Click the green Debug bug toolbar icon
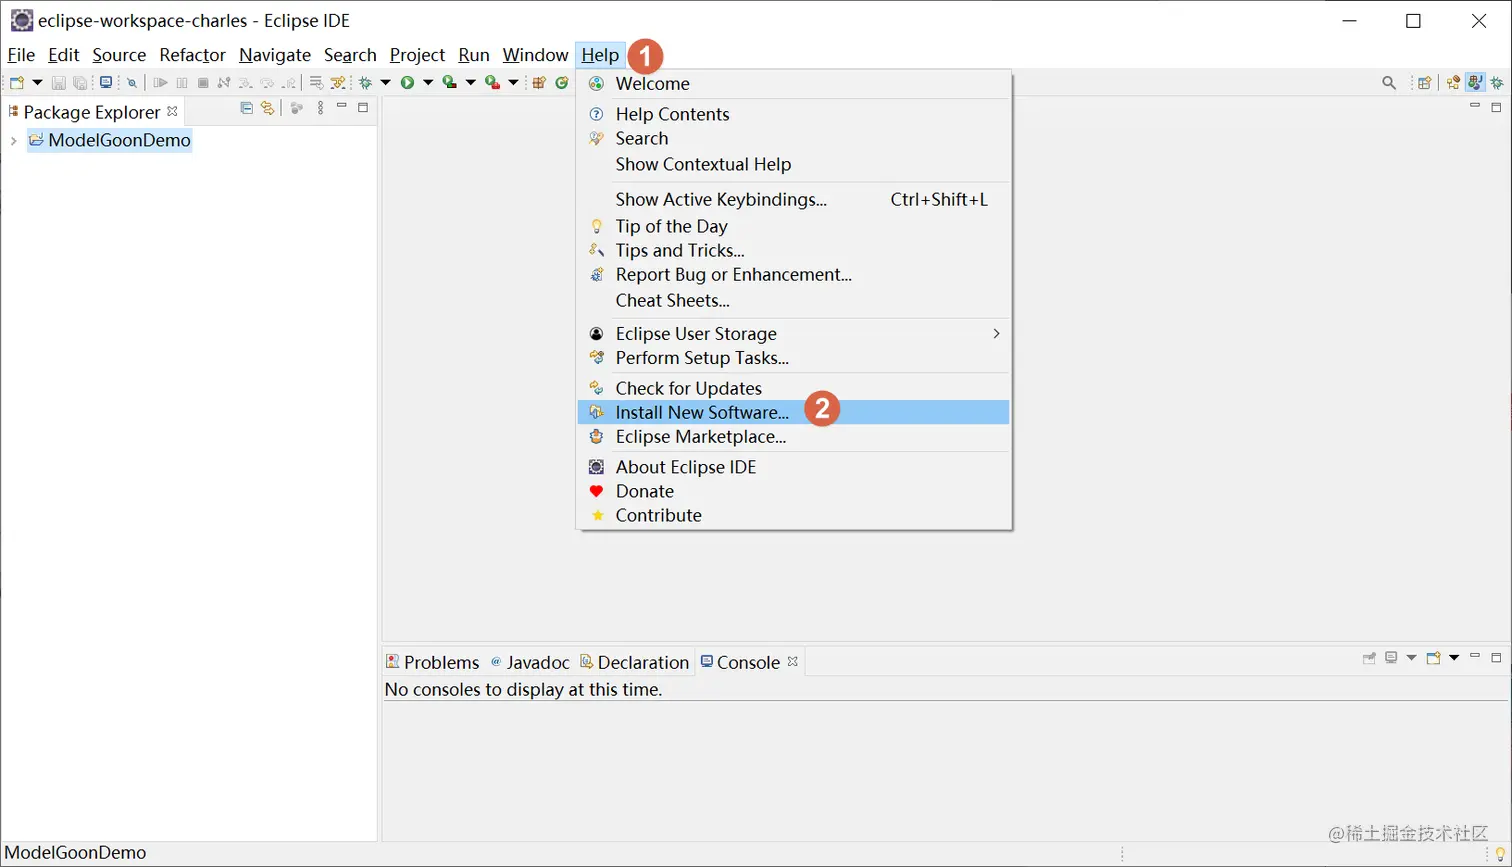This screenshot has width=1512, height=867. pyautogui.click(x=365, y=83)
